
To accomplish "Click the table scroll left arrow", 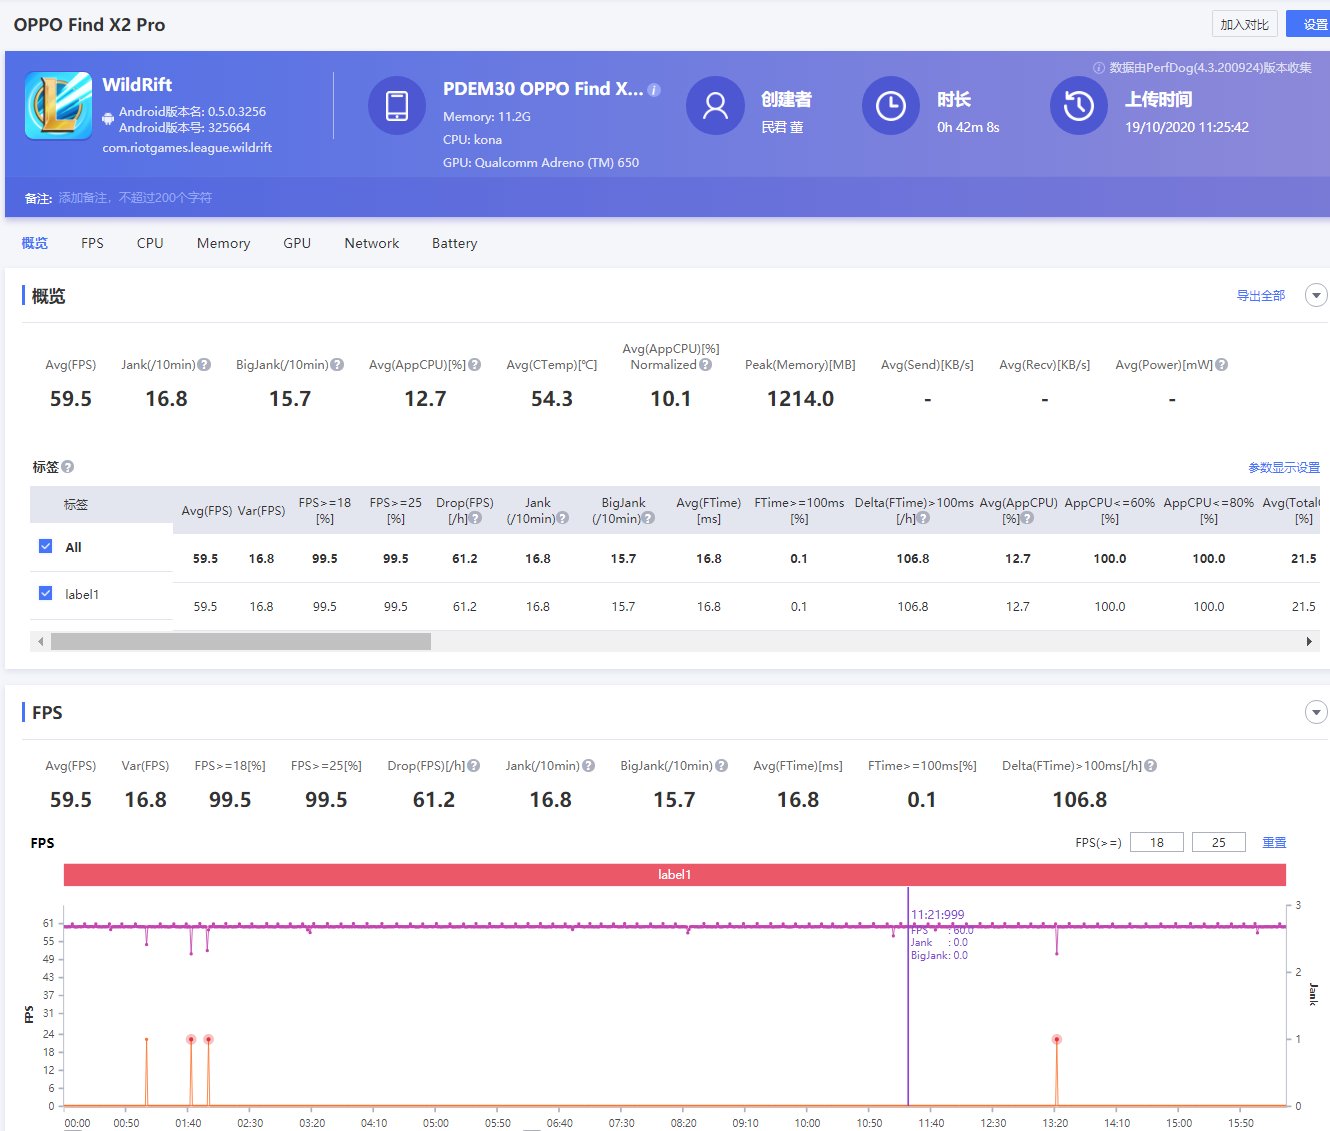I will [x=40, y=641].
